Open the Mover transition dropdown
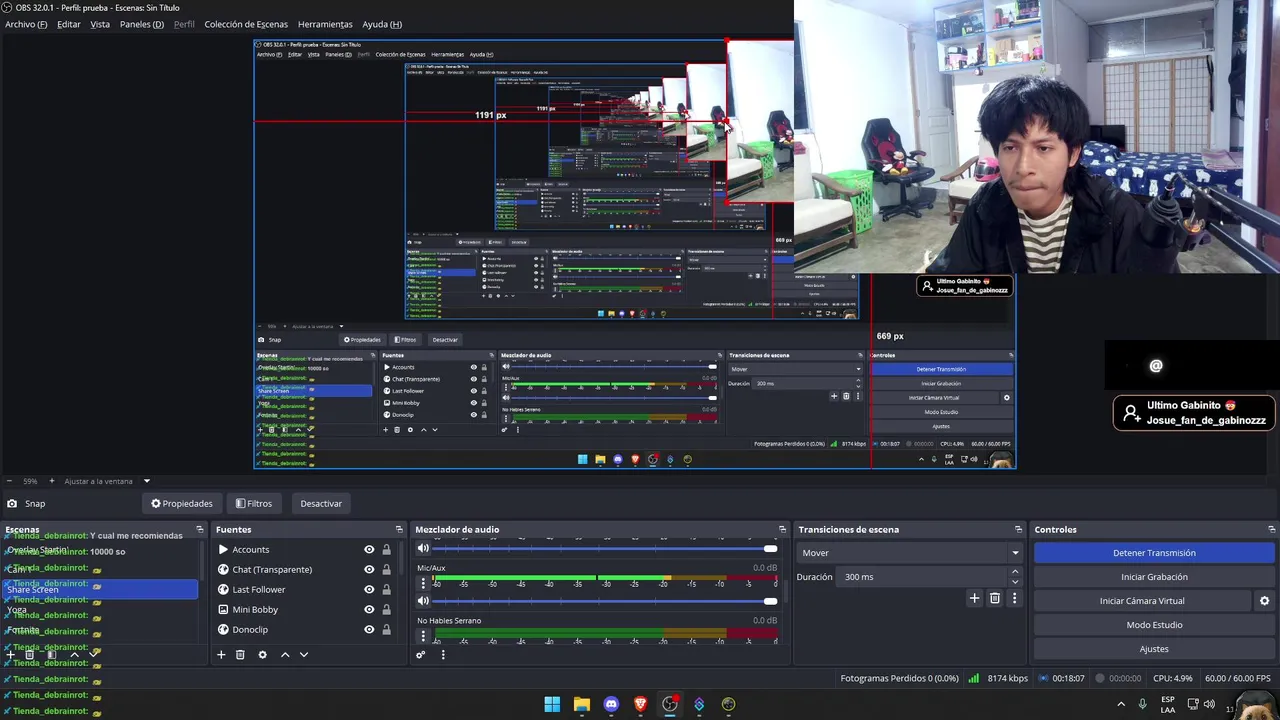Viewport: 1280px width, 720px height. pyautogui.click(x=909, y=553)
